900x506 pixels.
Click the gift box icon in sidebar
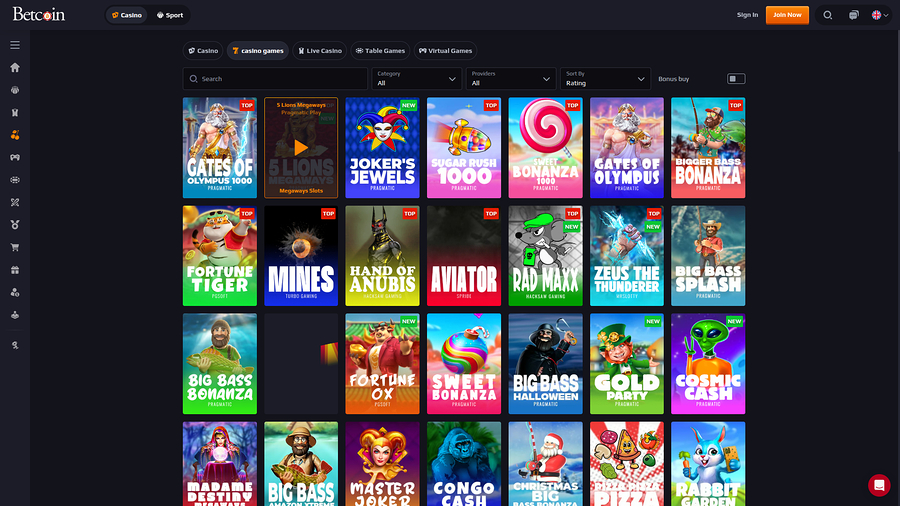pyautogui.click(x=15, y=270)
